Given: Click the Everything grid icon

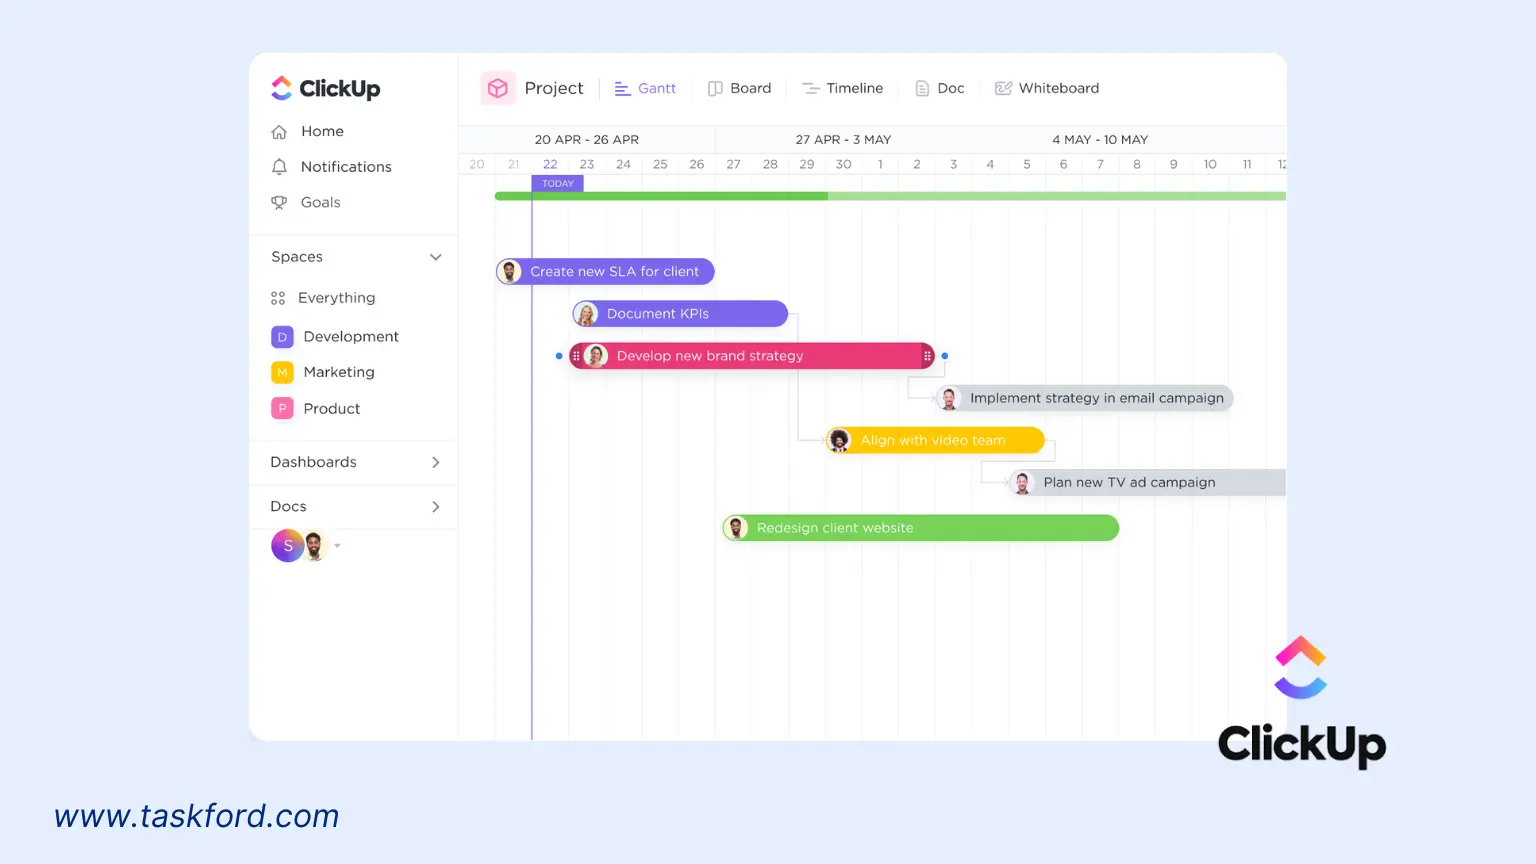Looking at the screenshot, I should [278, 297].
